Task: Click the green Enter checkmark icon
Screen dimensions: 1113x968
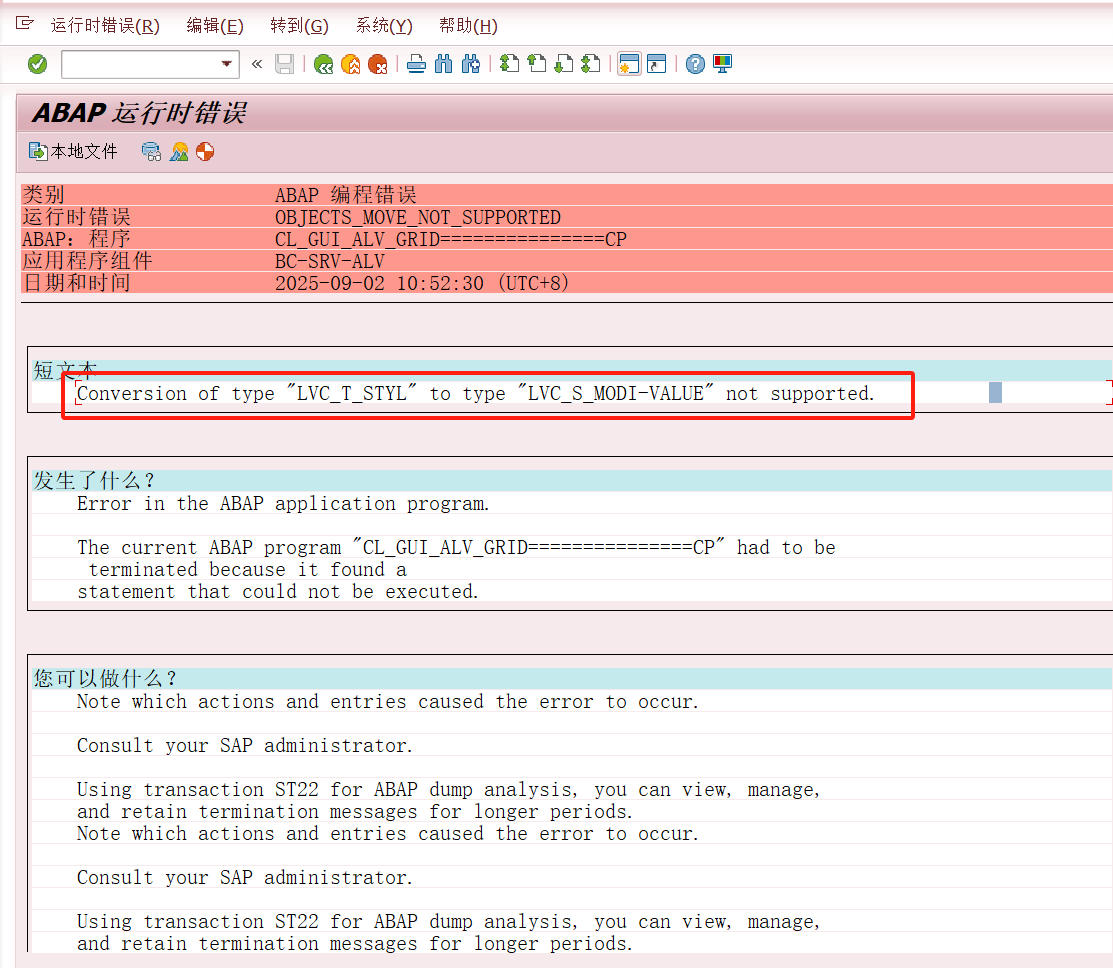Action: coord(38,65)
